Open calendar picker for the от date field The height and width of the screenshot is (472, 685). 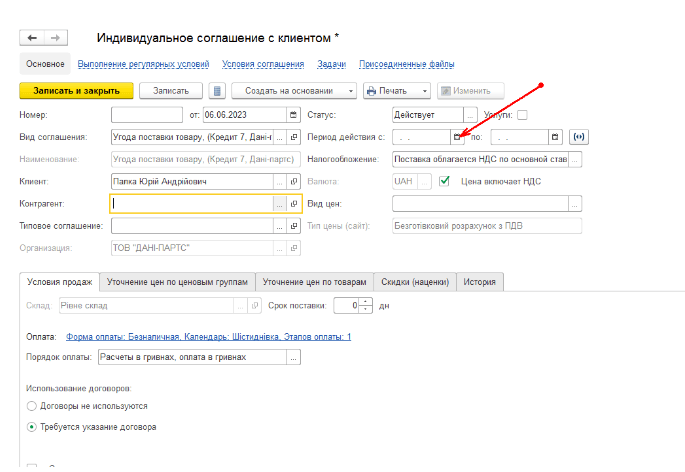[x=295, y=115]
